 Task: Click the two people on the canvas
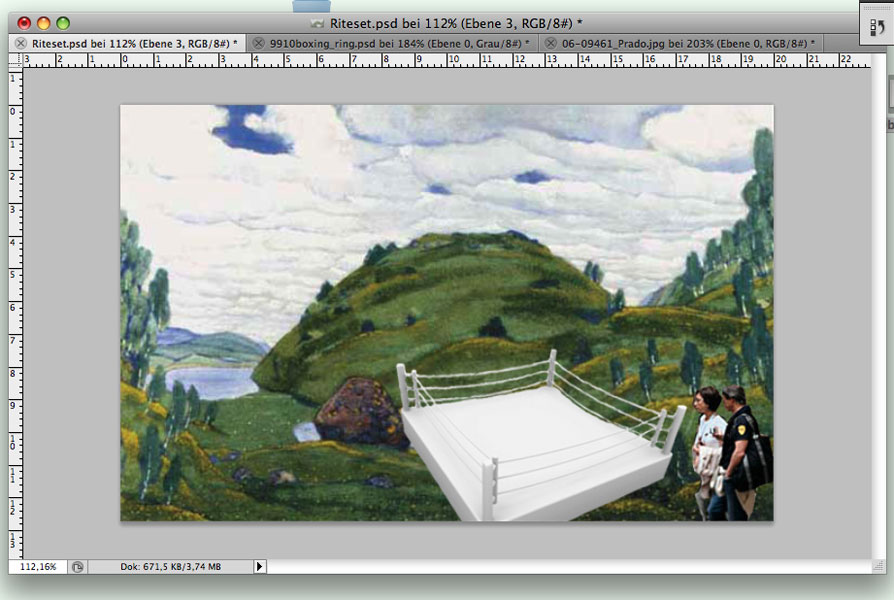[x=732, y=453]
